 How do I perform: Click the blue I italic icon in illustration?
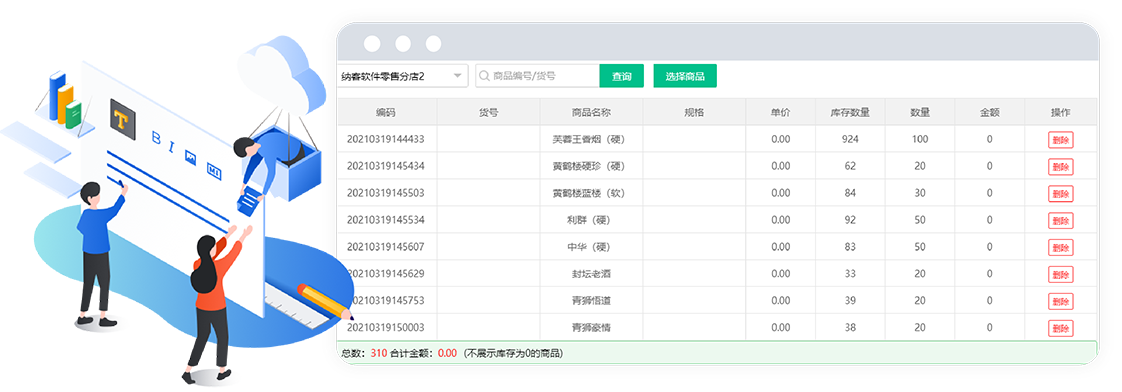point(172,147)
